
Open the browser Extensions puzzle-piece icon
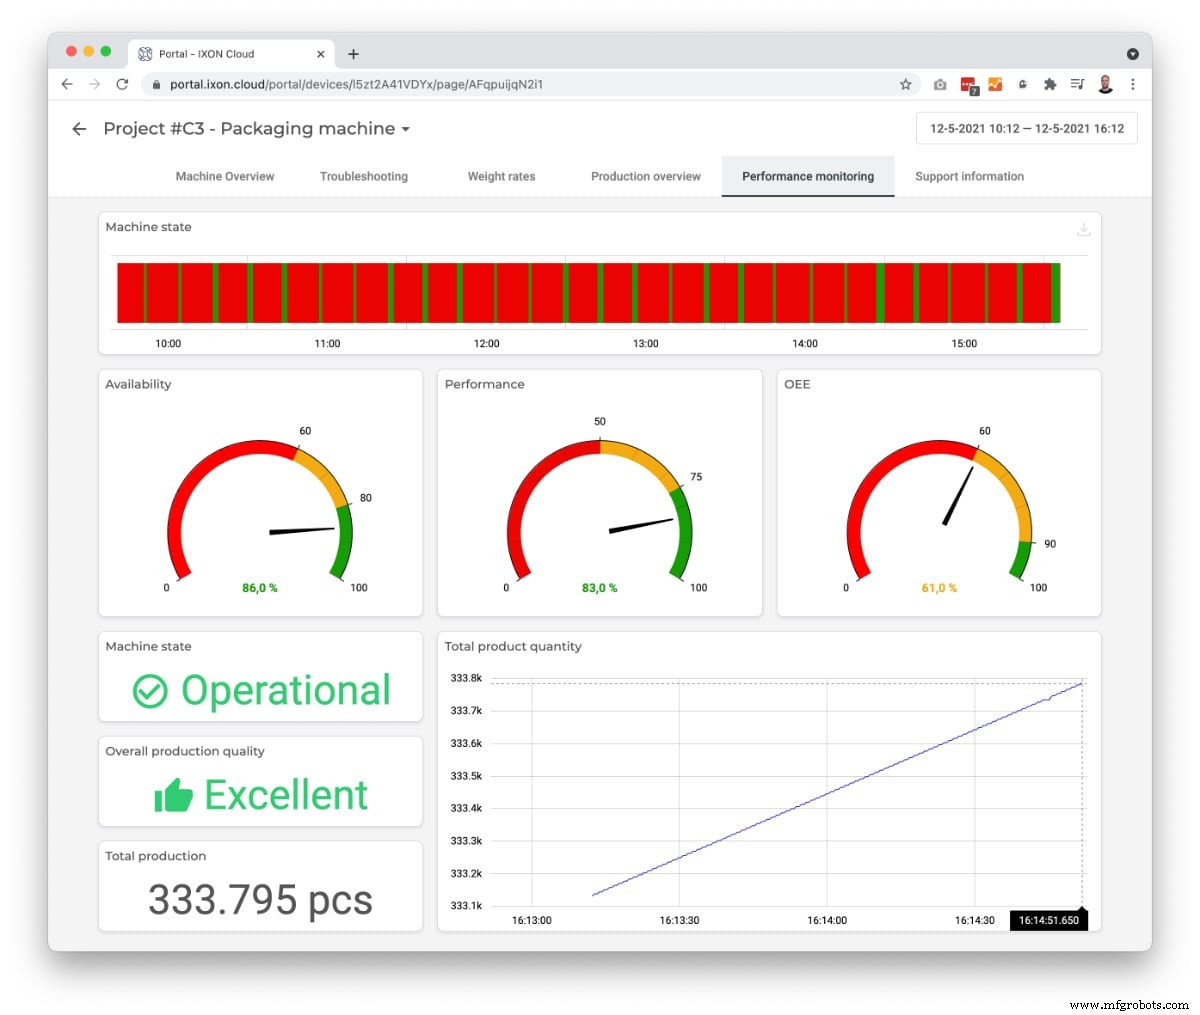click(x=1050, y=85)
